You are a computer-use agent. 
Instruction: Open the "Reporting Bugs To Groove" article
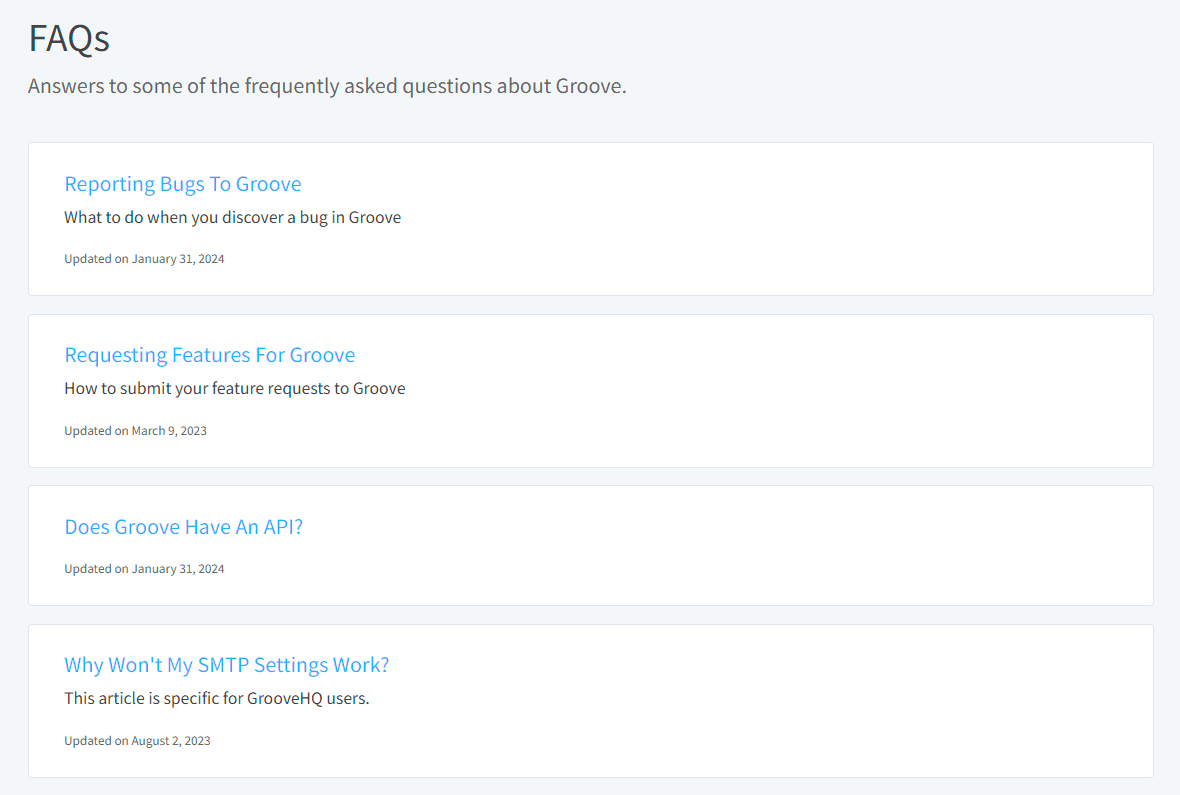(x=183, y=184)
